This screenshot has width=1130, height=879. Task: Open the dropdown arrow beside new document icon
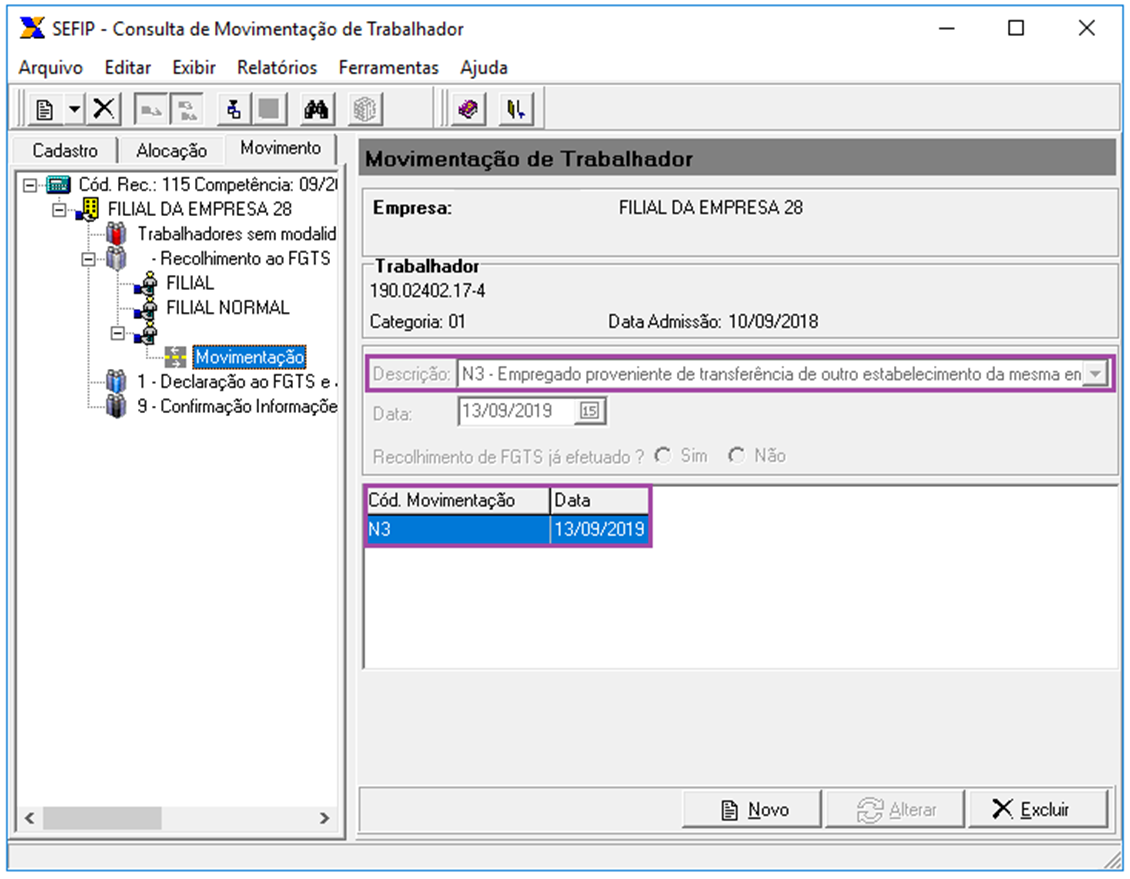click(74, 110)
